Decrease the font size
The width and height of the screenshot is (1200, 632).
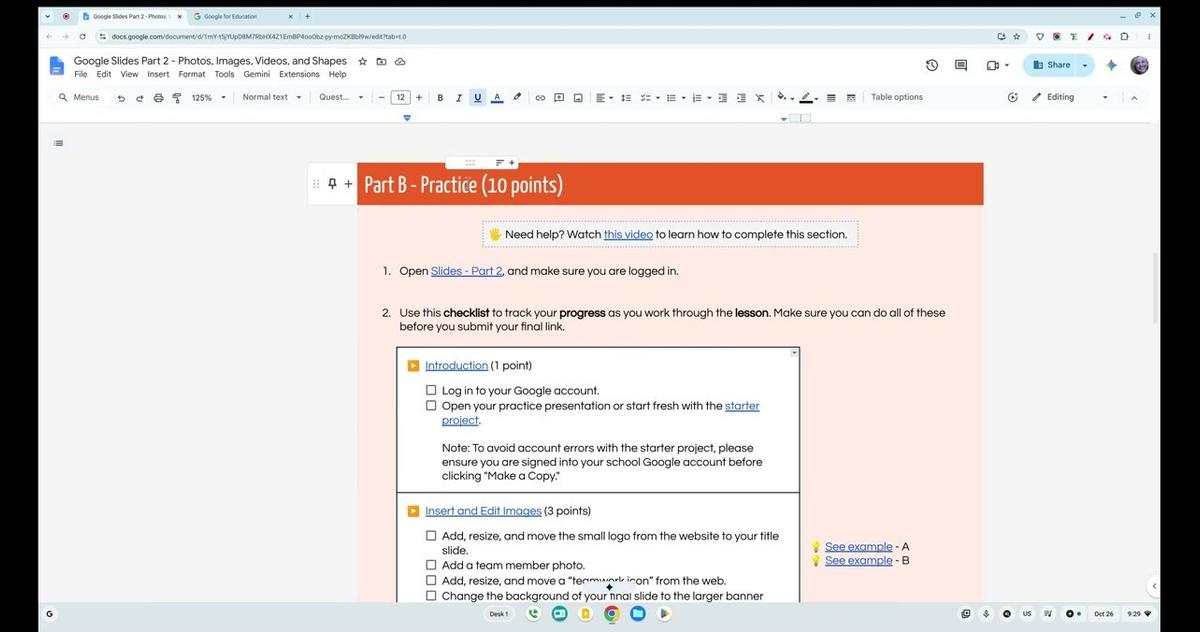[381, 98]
